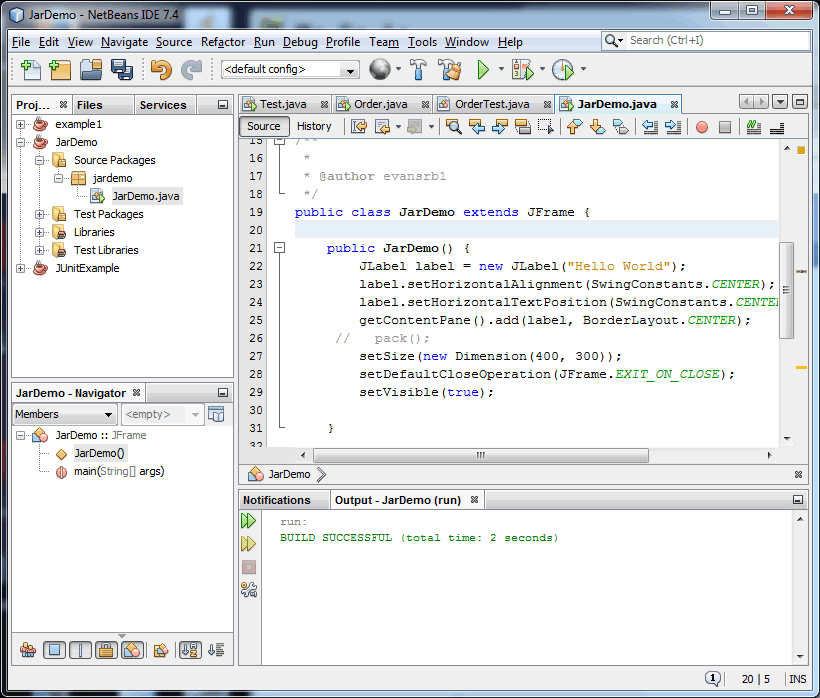
Task: Toggle Rectangular Selection in editor toolbar
Action: pos(545,127)
